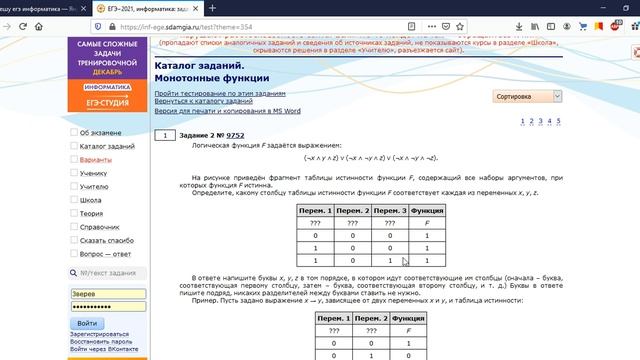Click the red adblock extension icon
The image size is (640, 360).
tap(615, 27)
